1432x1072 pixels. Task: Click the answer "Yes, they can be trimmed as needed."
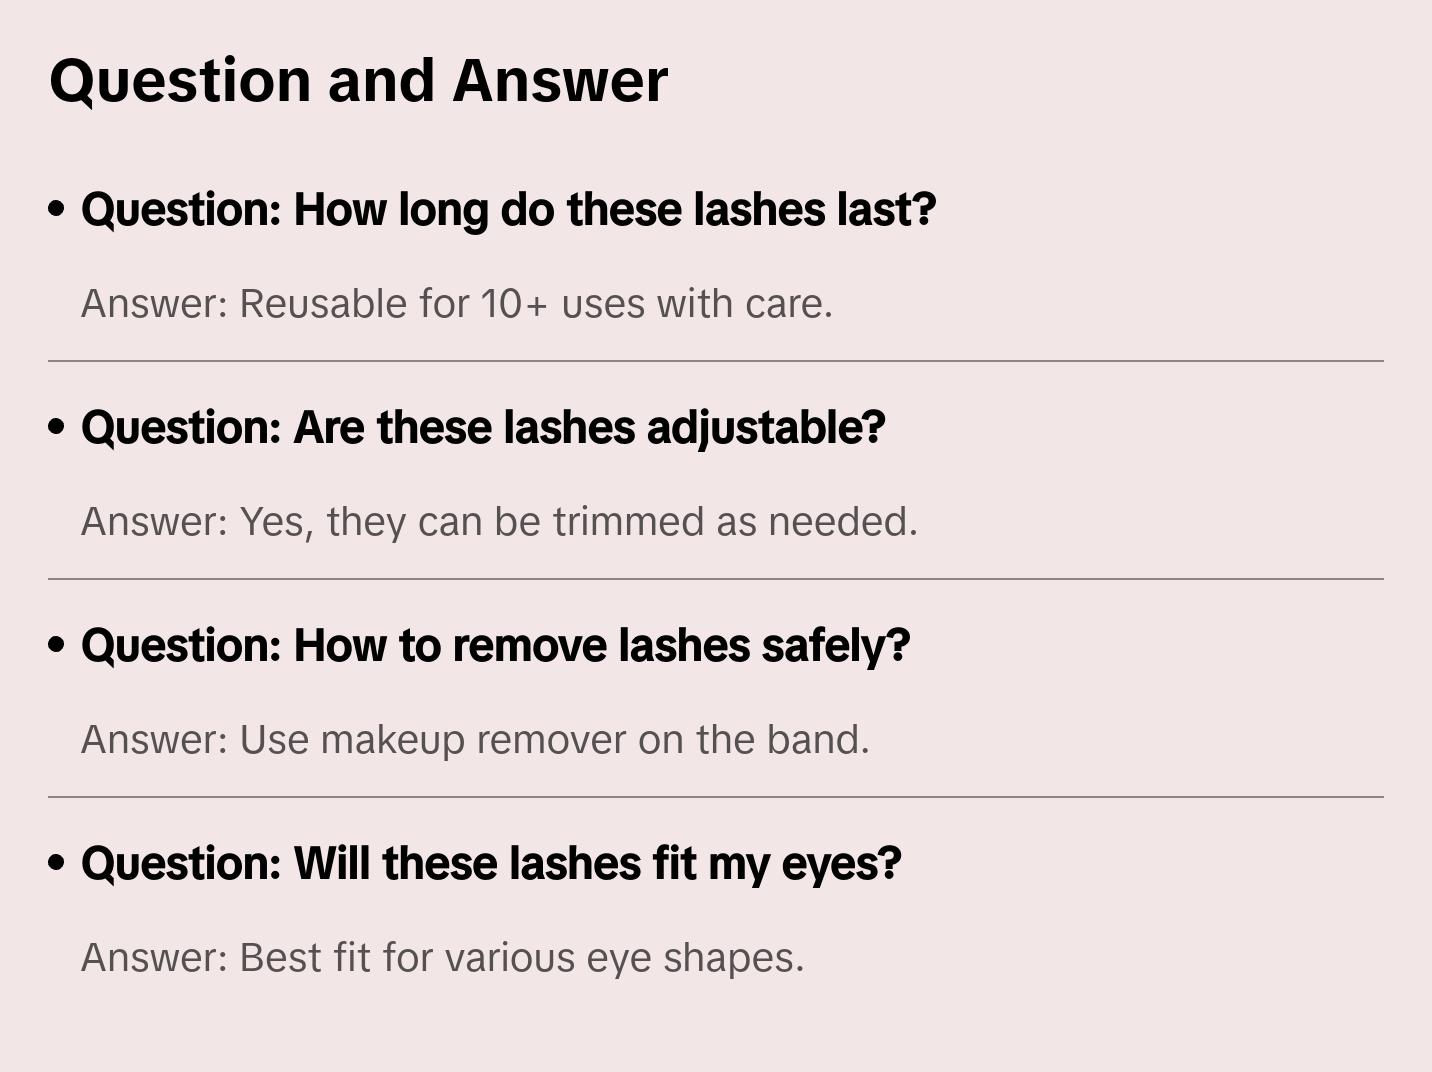tap(499, 522)
